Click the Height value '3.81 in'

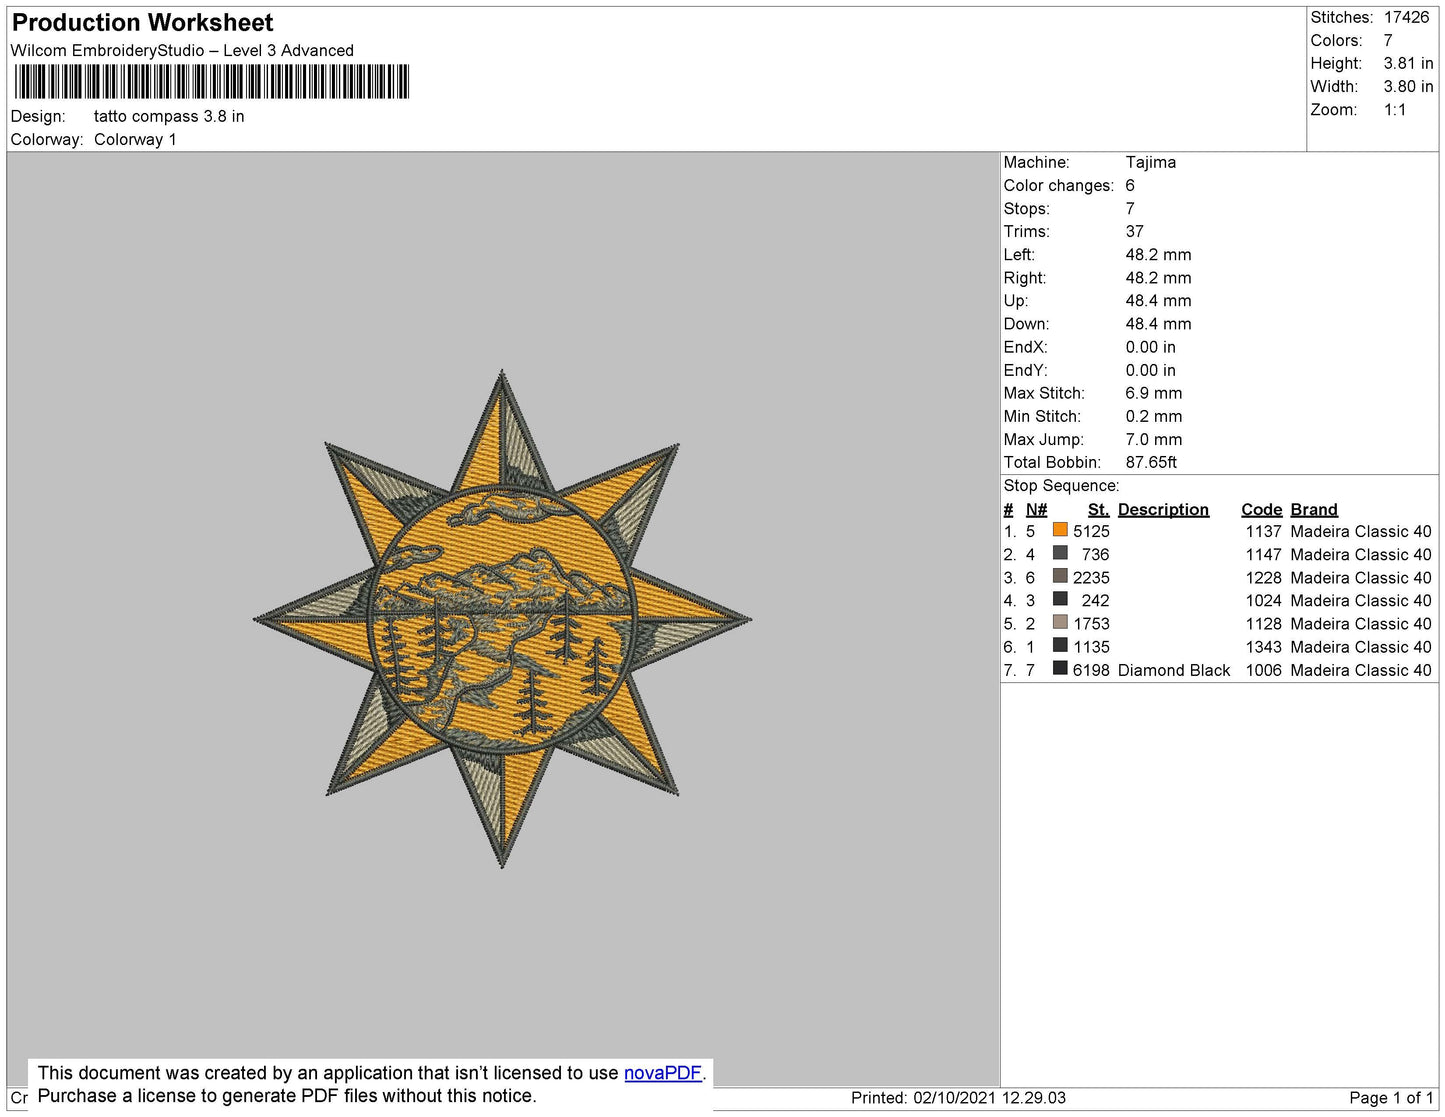coord(1408,63)
